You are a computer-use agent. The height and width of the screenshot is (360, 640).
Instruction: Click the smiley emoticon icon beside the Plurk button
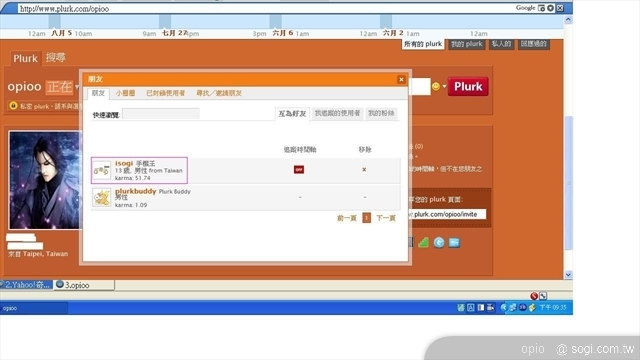436,87
